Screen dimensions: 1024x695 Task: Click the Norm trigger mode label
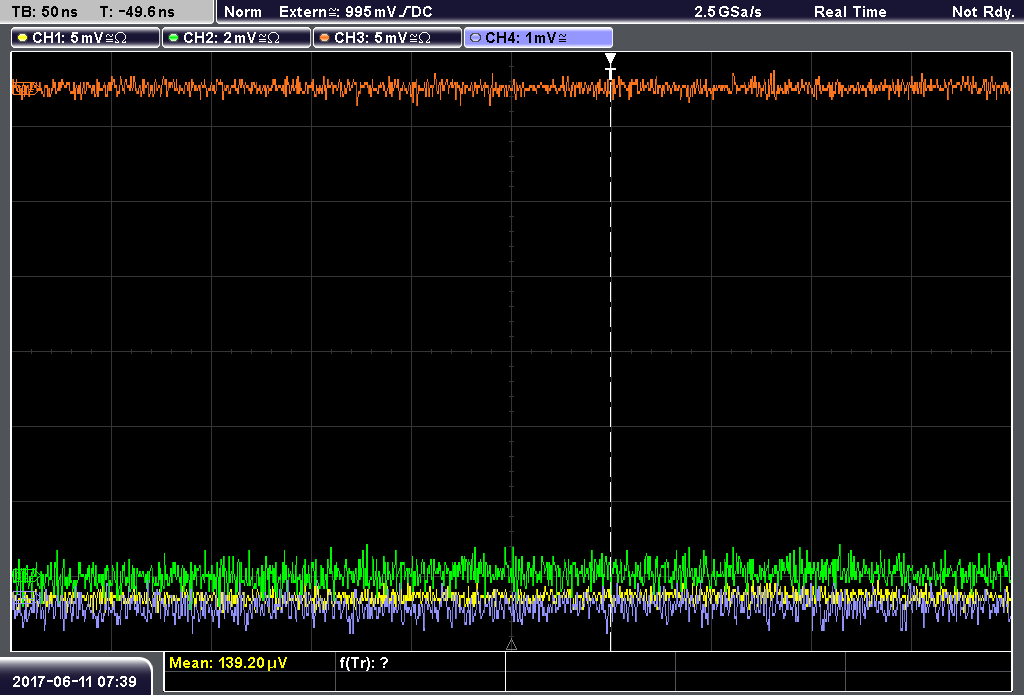click(x=243, y=12)
